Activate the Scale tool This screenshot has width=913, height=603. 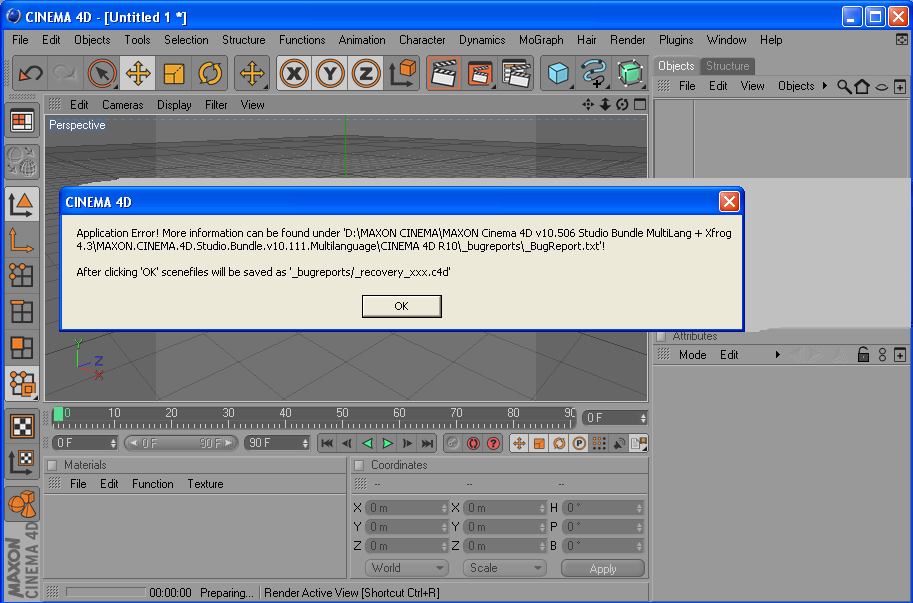tap(174, 73)
